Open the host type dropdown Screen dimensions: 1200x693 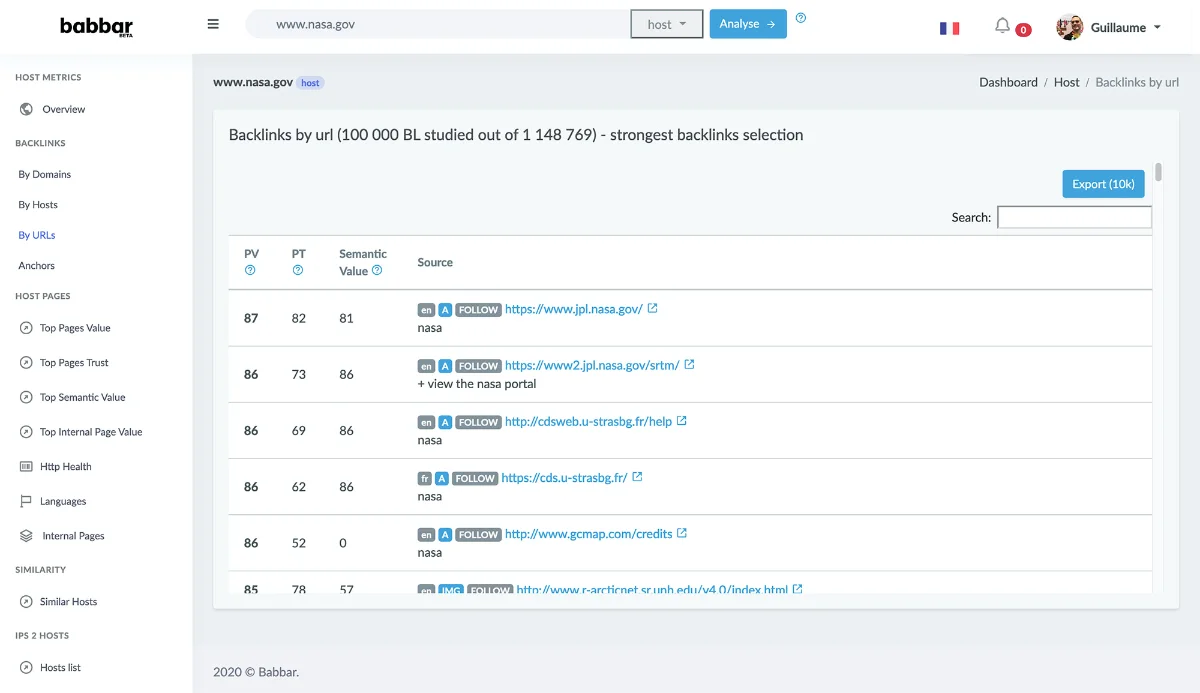(x=666, y=24)
